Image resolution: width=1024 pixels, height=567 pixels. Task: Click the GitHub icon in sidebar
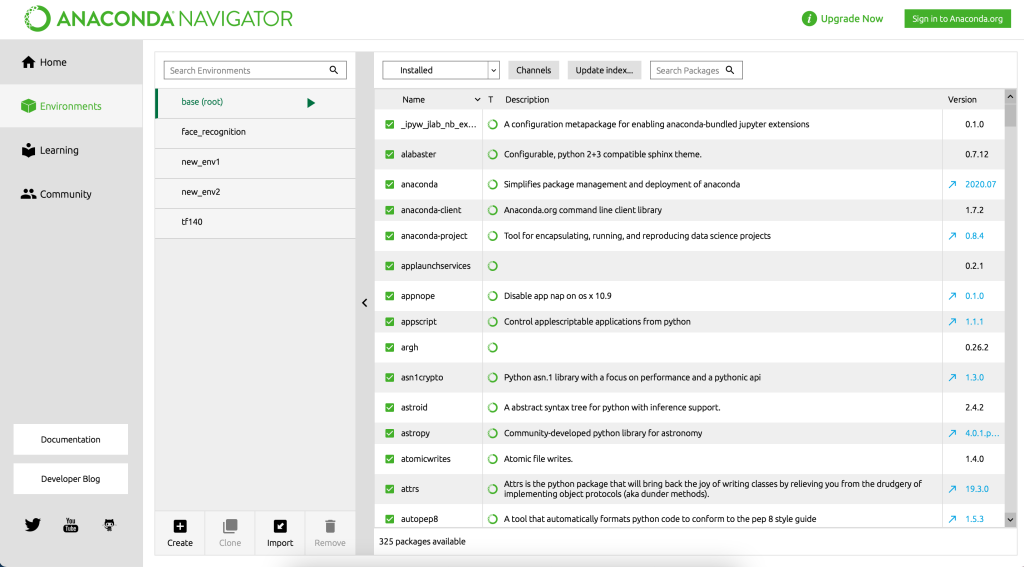pos(109,524)
